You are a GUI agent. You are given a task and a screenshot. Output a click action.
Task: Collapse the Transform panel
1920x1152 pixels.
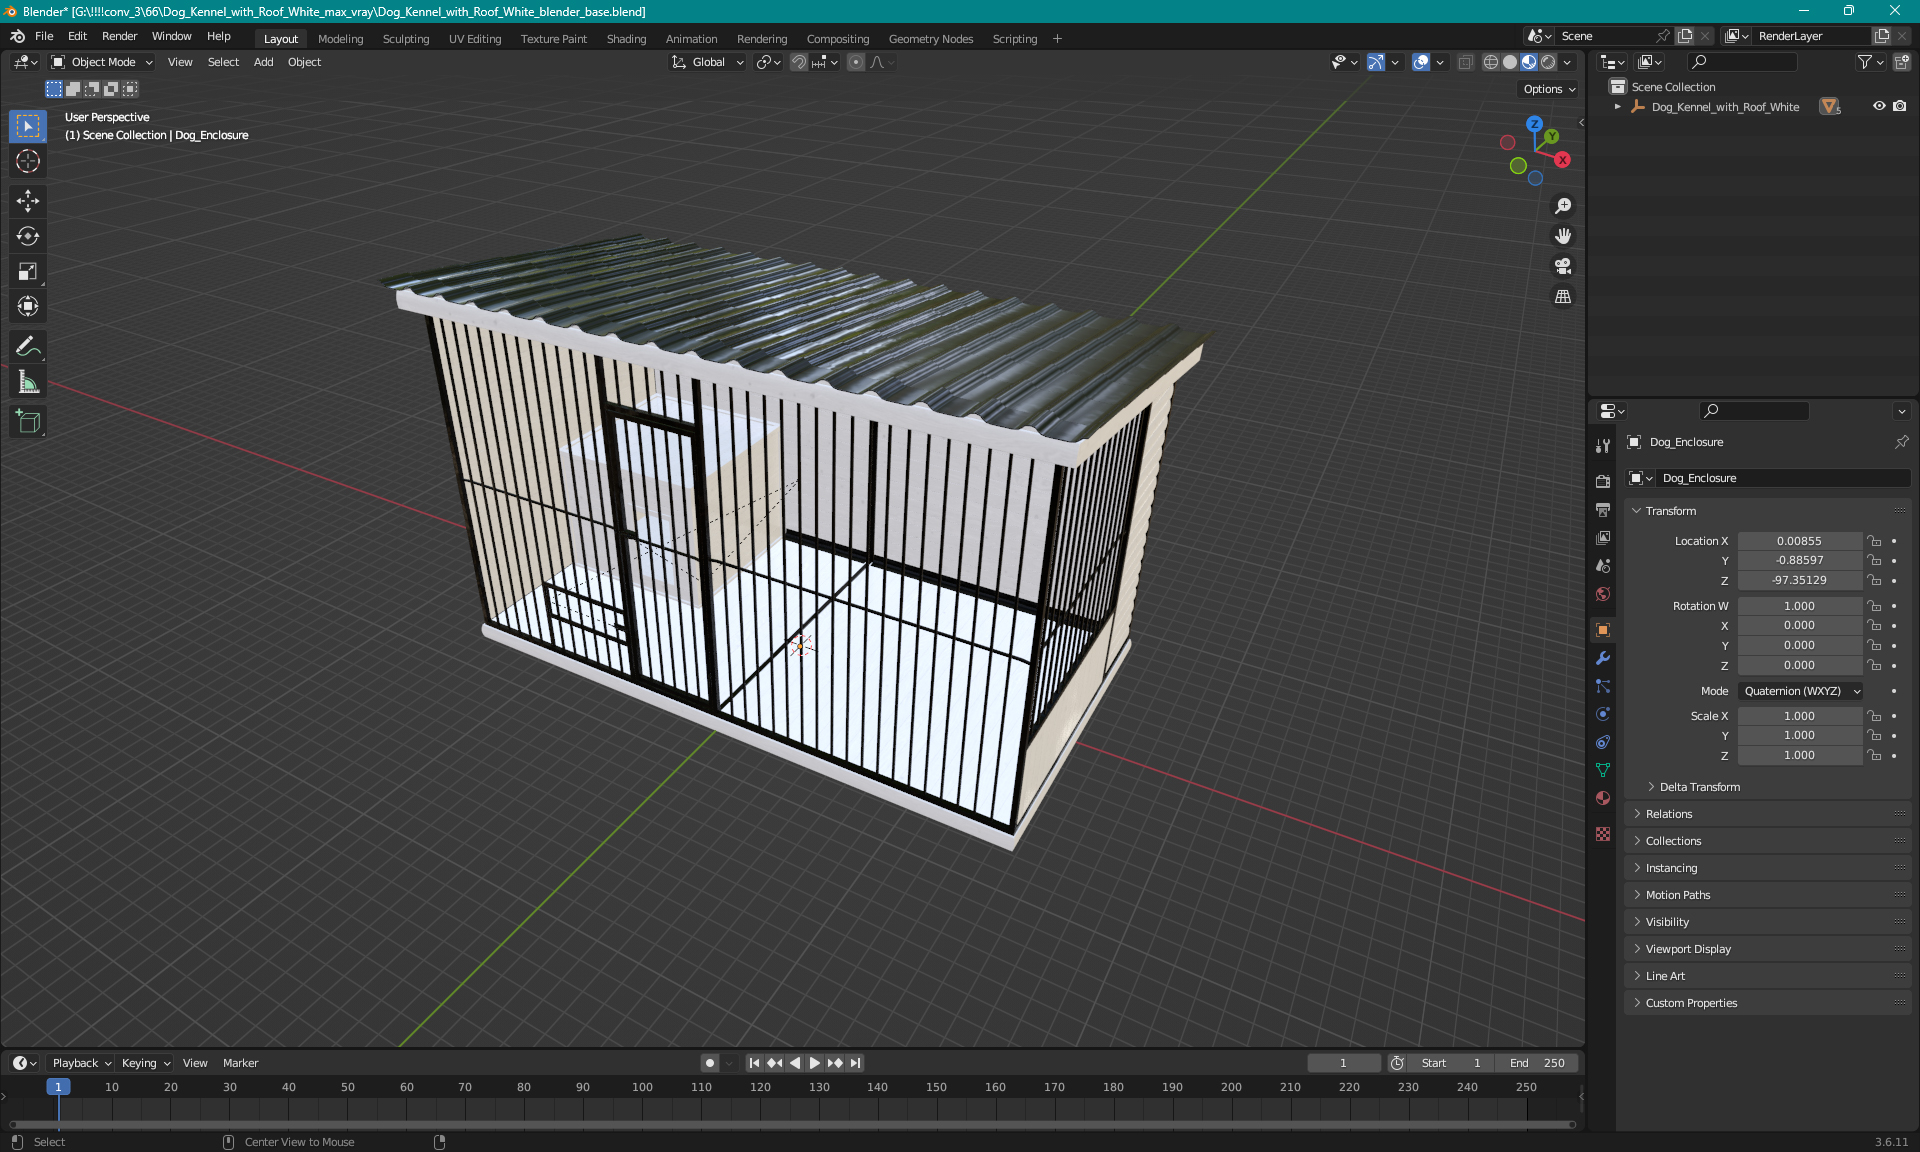(x=1670, y=511)
